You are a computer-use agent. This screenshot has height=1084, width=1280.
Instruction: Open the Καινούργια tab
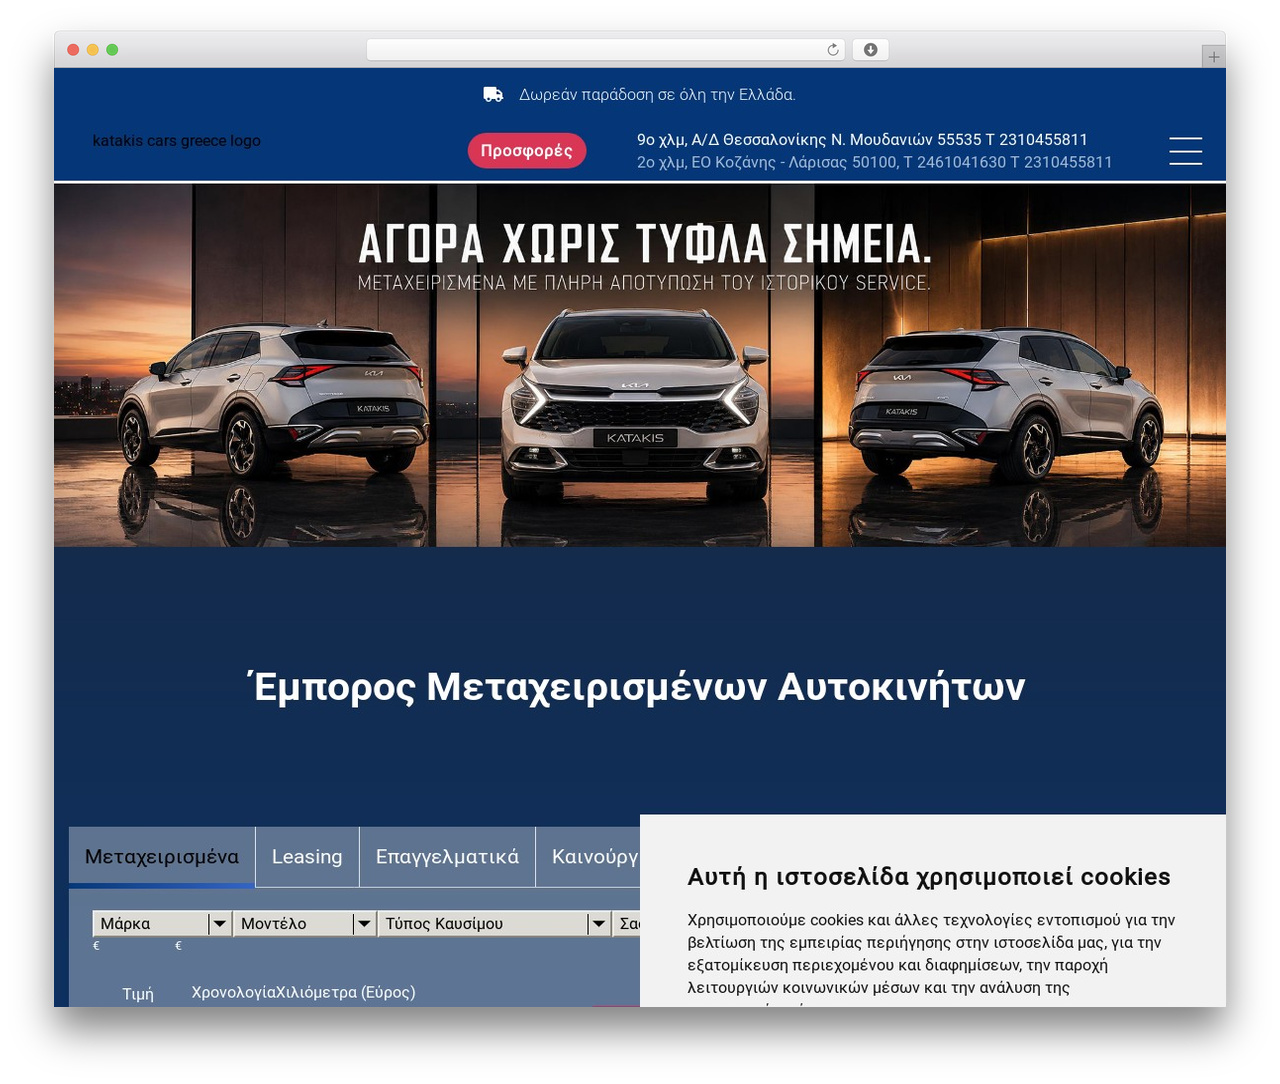point(588,857)
